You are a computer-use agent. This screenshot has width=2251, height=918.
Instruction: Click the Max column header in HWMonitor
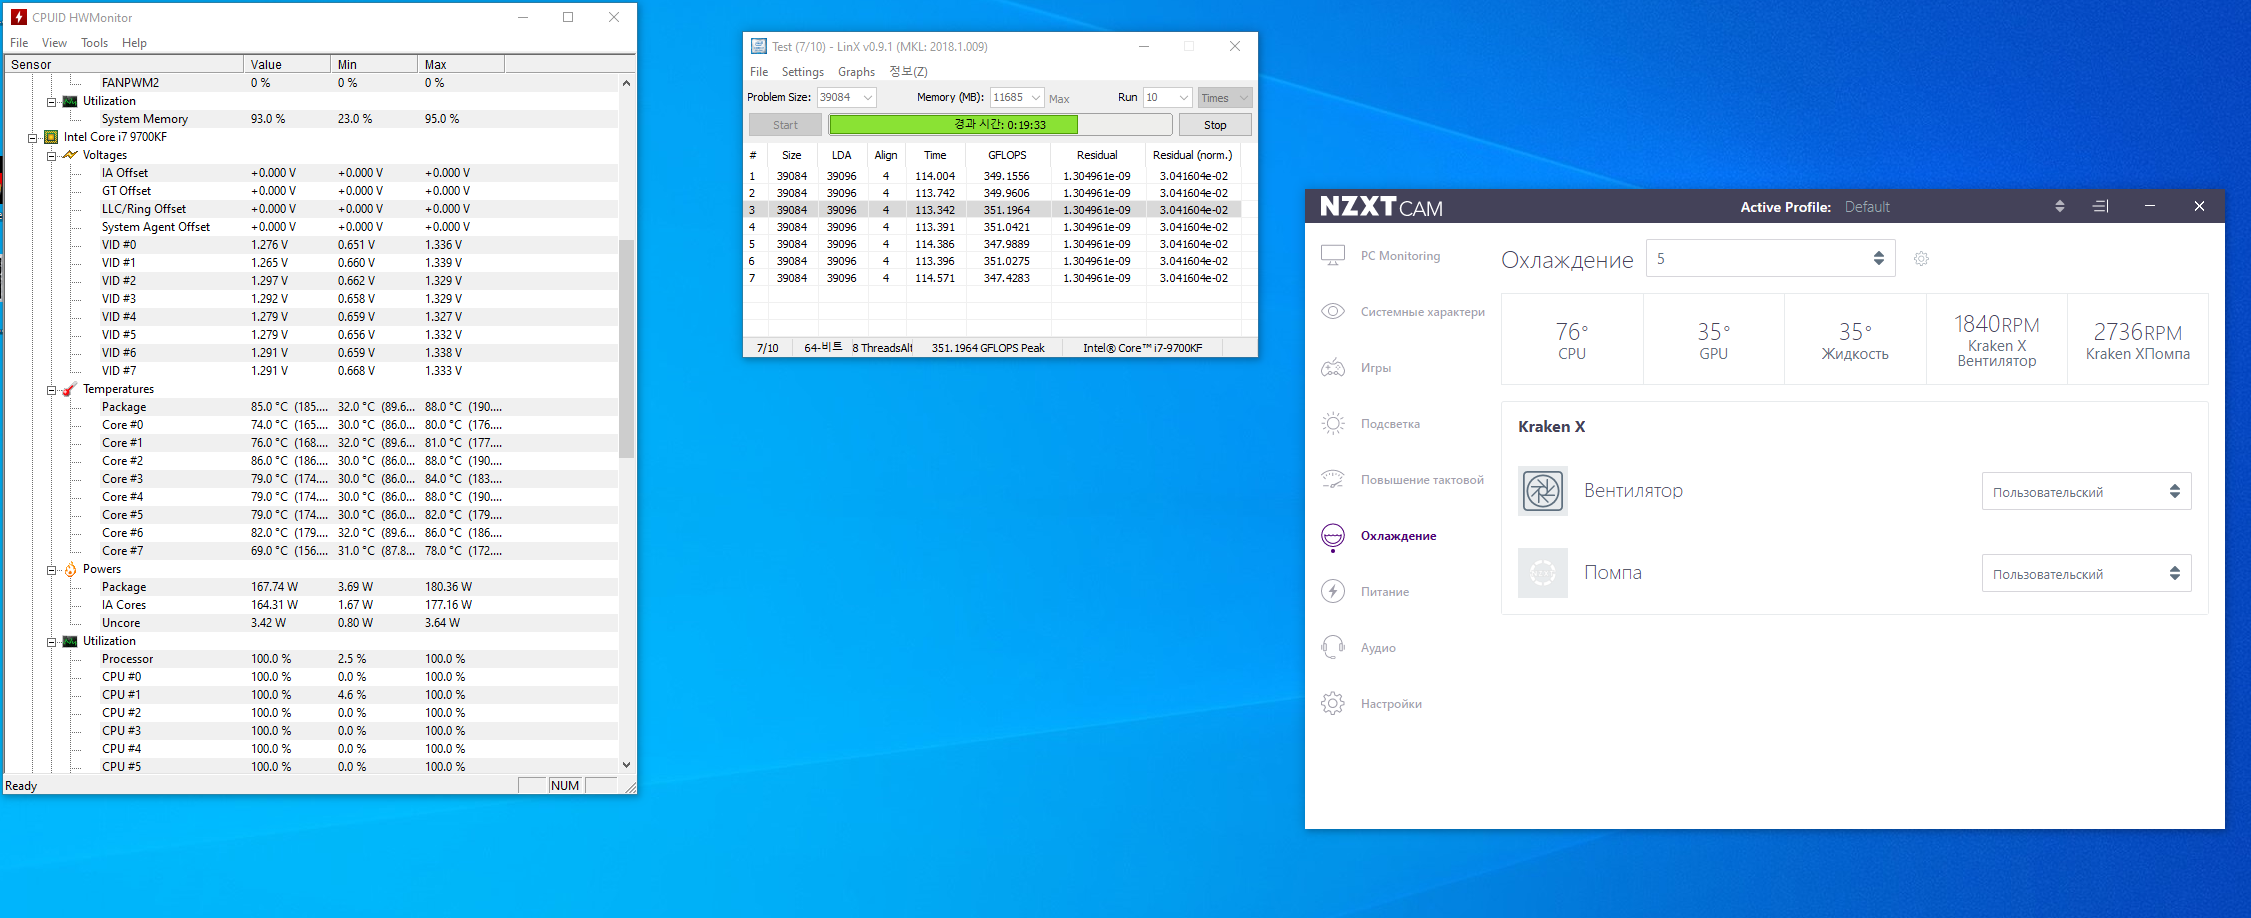point(461,64)
